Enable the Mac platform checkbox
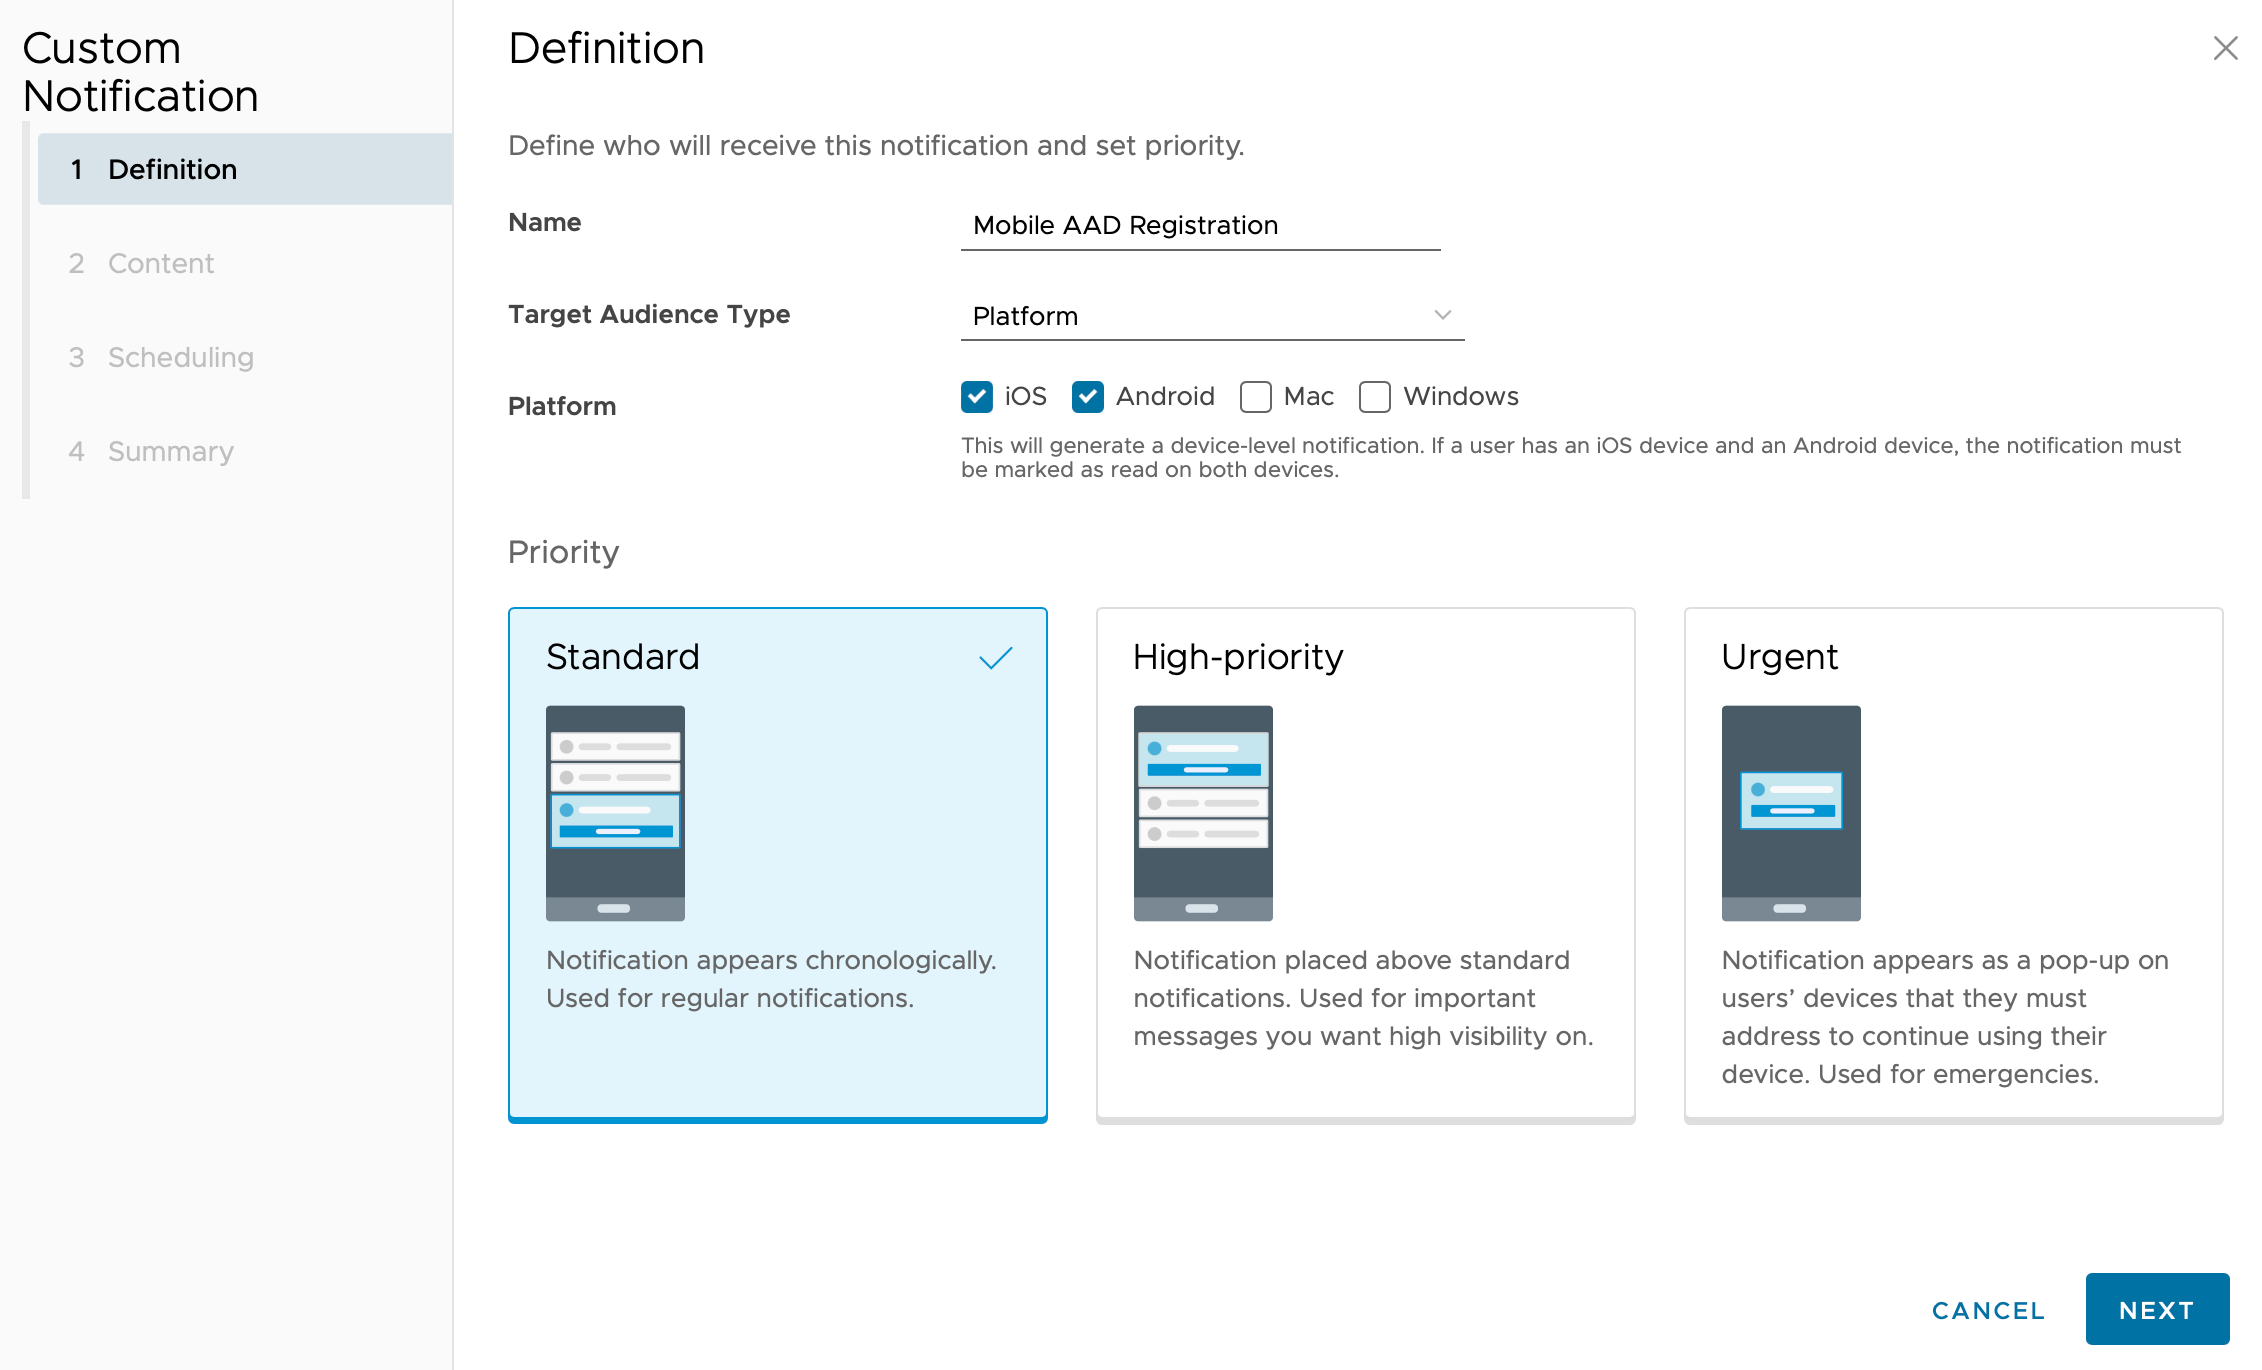The image size is (2262, 1370). [x=1256, y=397]
